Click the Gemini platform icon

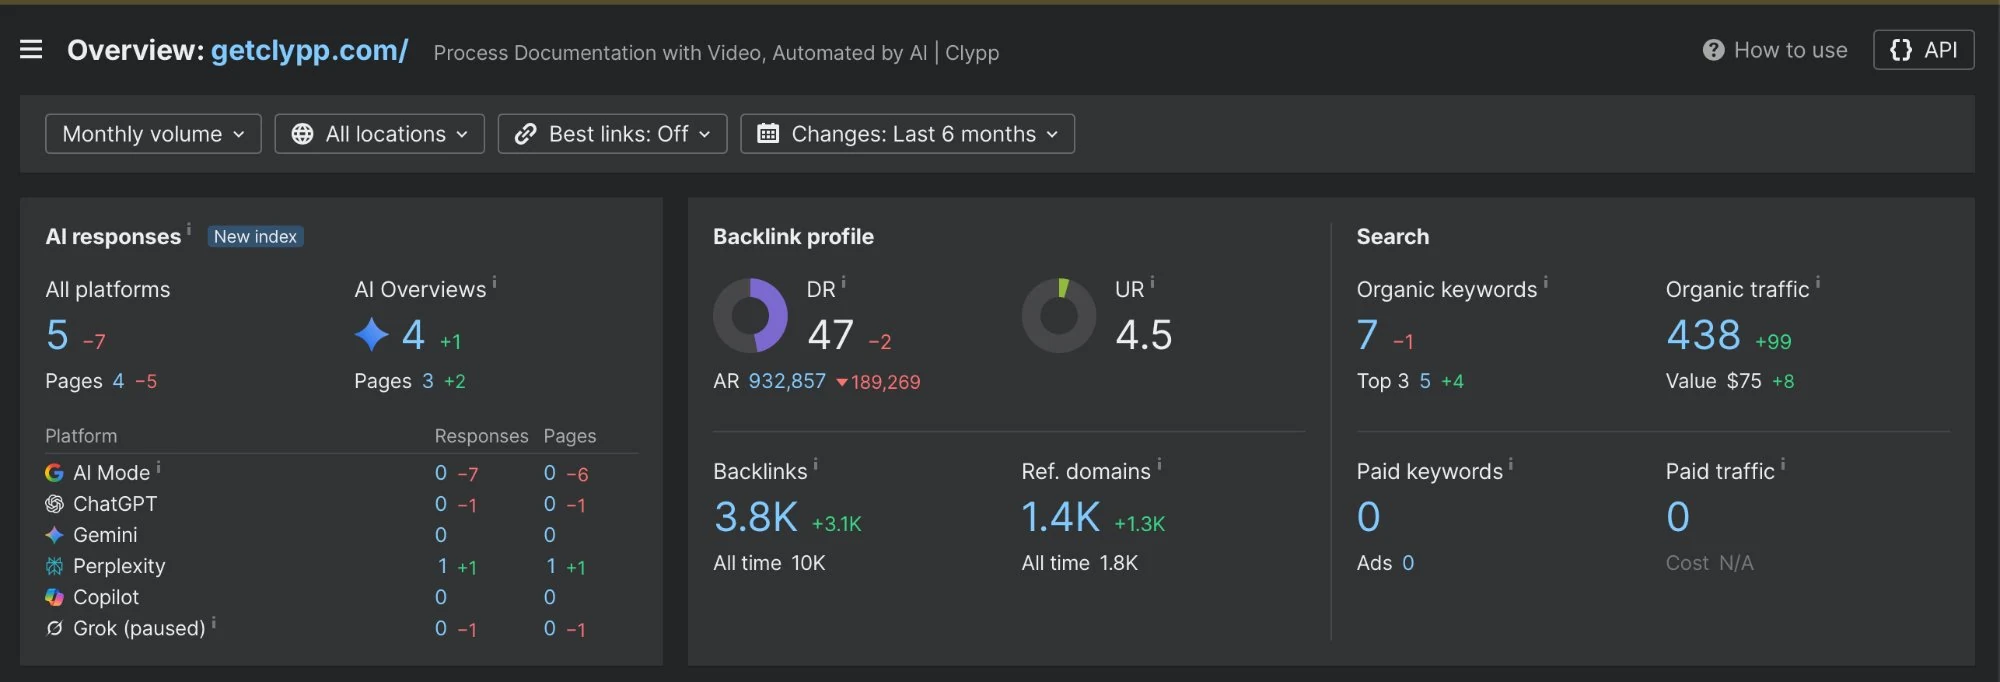tap(54, 535)
